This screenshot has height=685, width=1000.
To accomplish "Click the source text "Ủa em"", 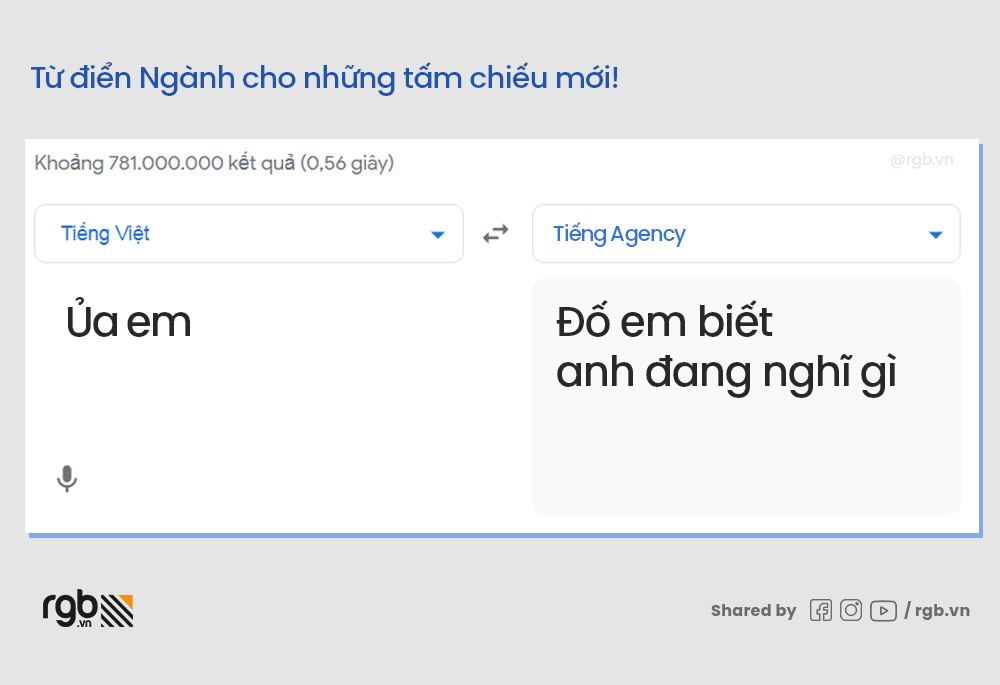I will click(128, 322).
